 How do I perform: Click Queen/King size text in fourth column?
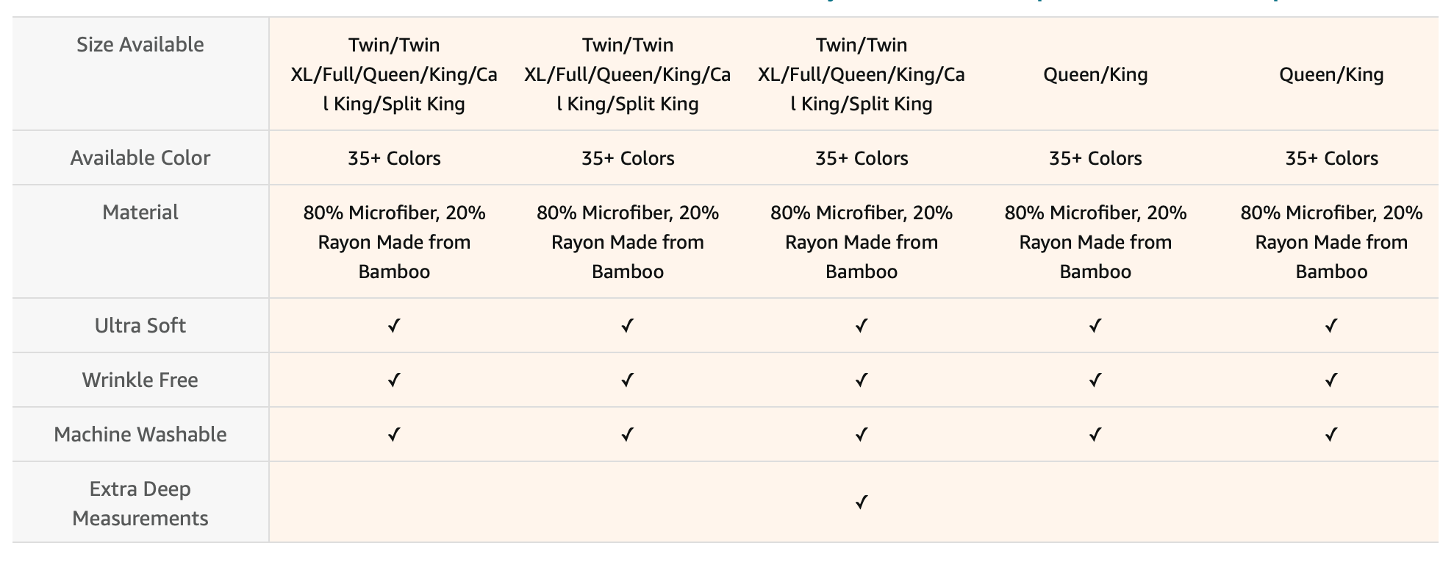(1095, 75)
